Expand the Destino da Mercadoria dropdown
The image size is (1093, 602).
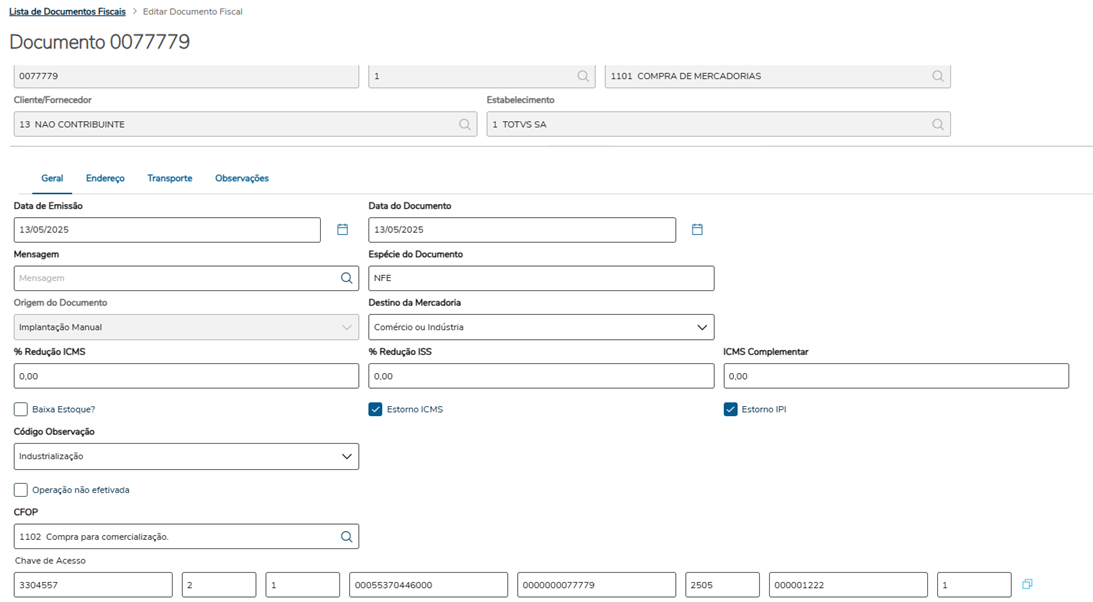[702, 327]
